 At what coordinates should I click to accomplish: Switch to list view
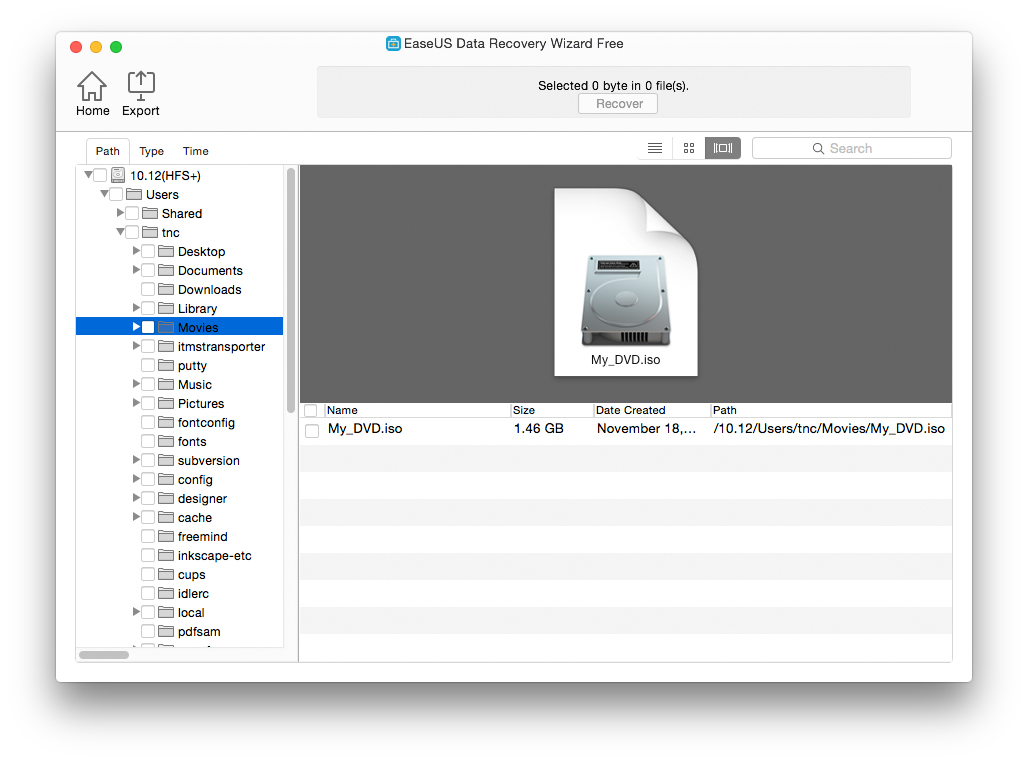[x=655, y=148]
